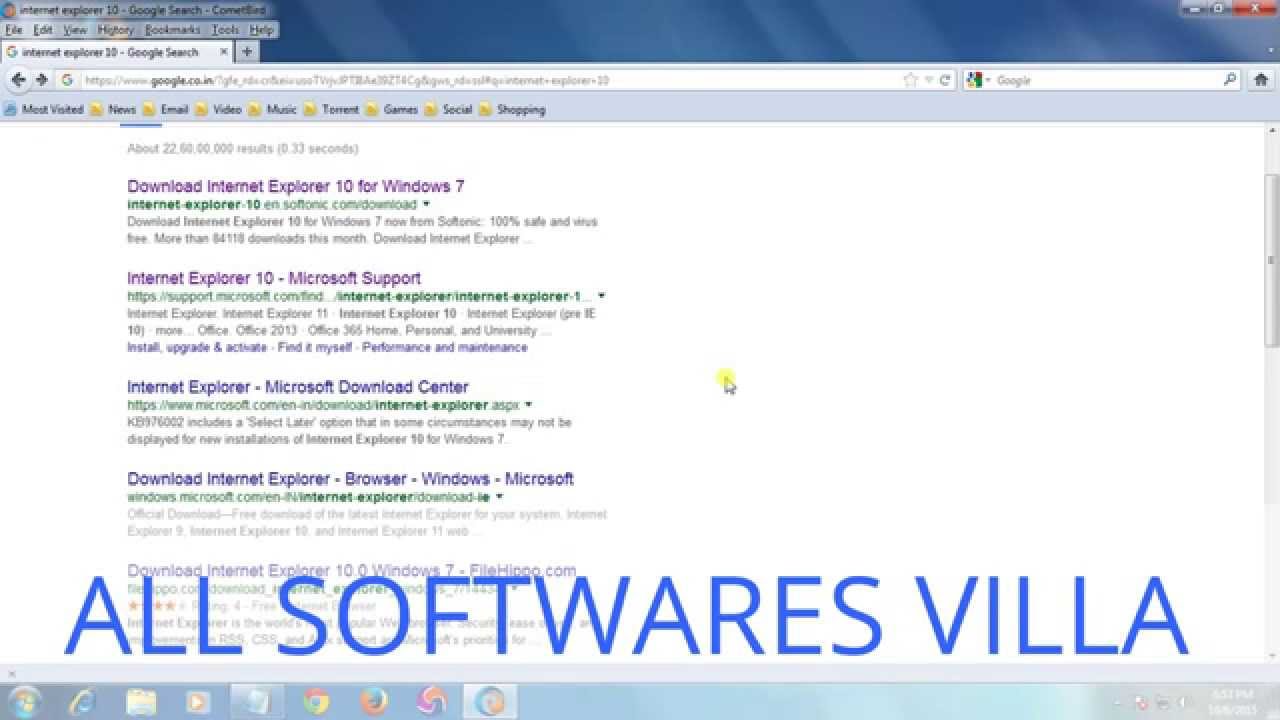1280x720 pixels.
Task: Go to the Home page icon
Action: coord(1260,80)
